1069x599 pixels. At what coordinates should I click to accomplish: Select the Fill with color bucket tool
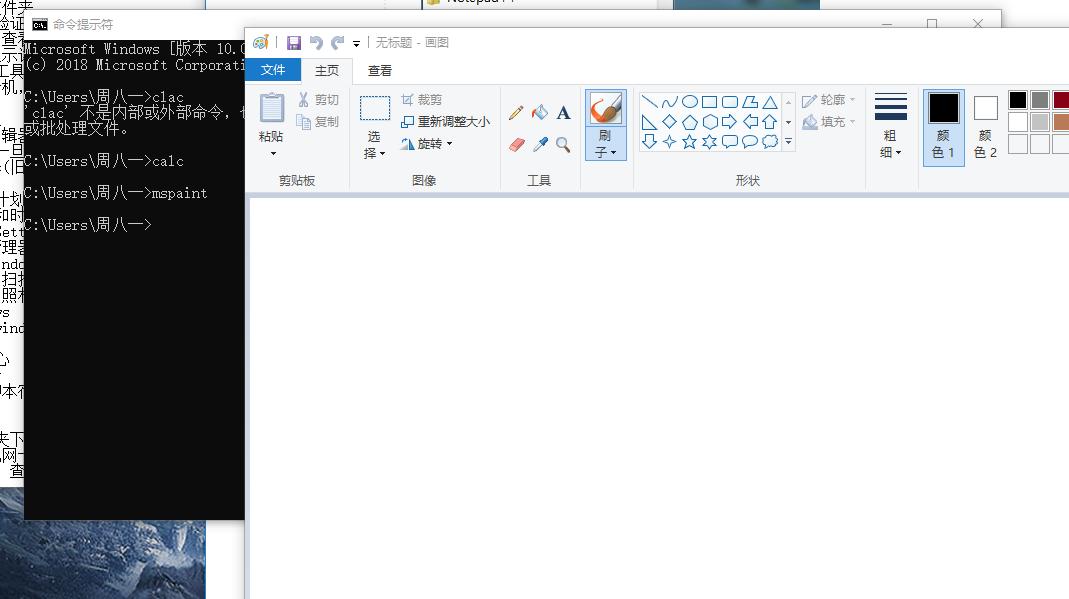(x=540, y=113)
